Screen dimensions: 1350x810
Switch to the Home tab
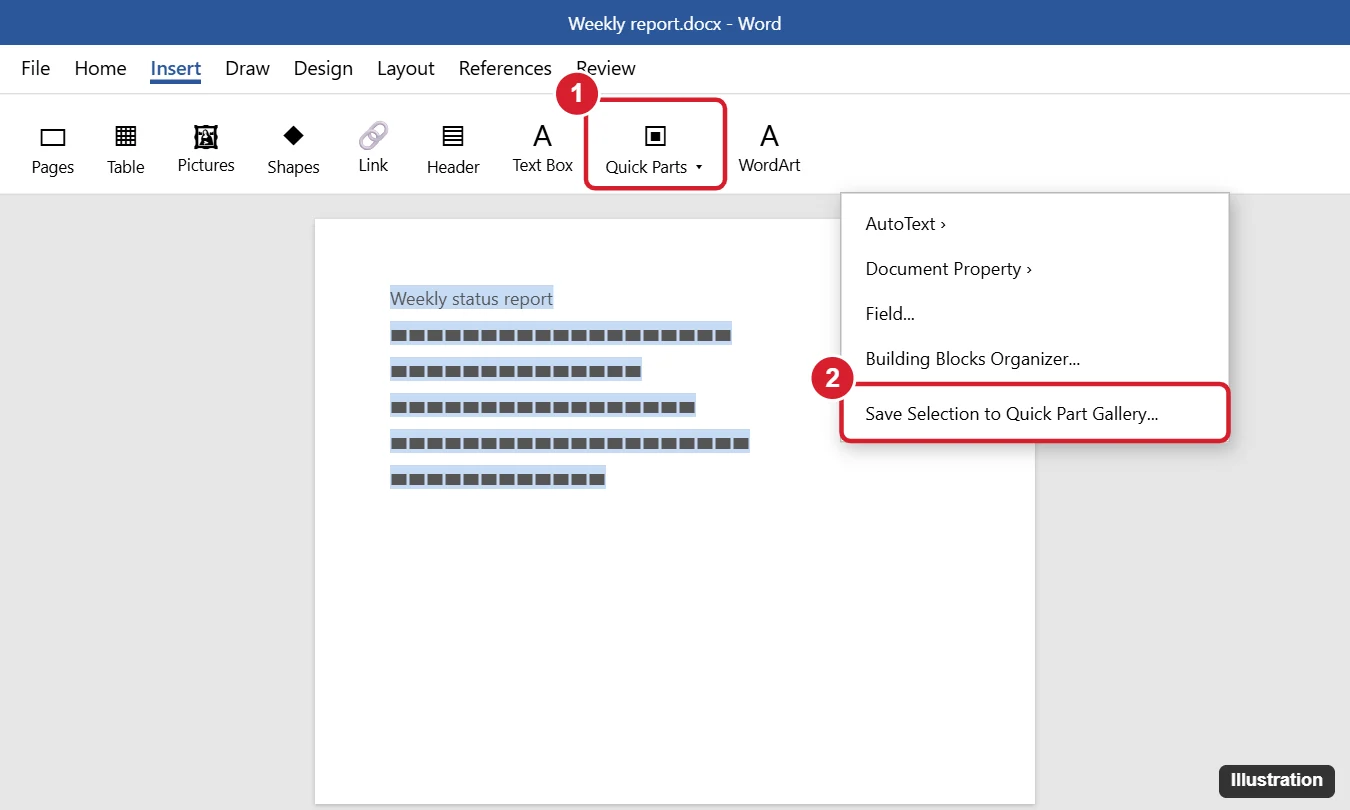[x=100, y=68]
